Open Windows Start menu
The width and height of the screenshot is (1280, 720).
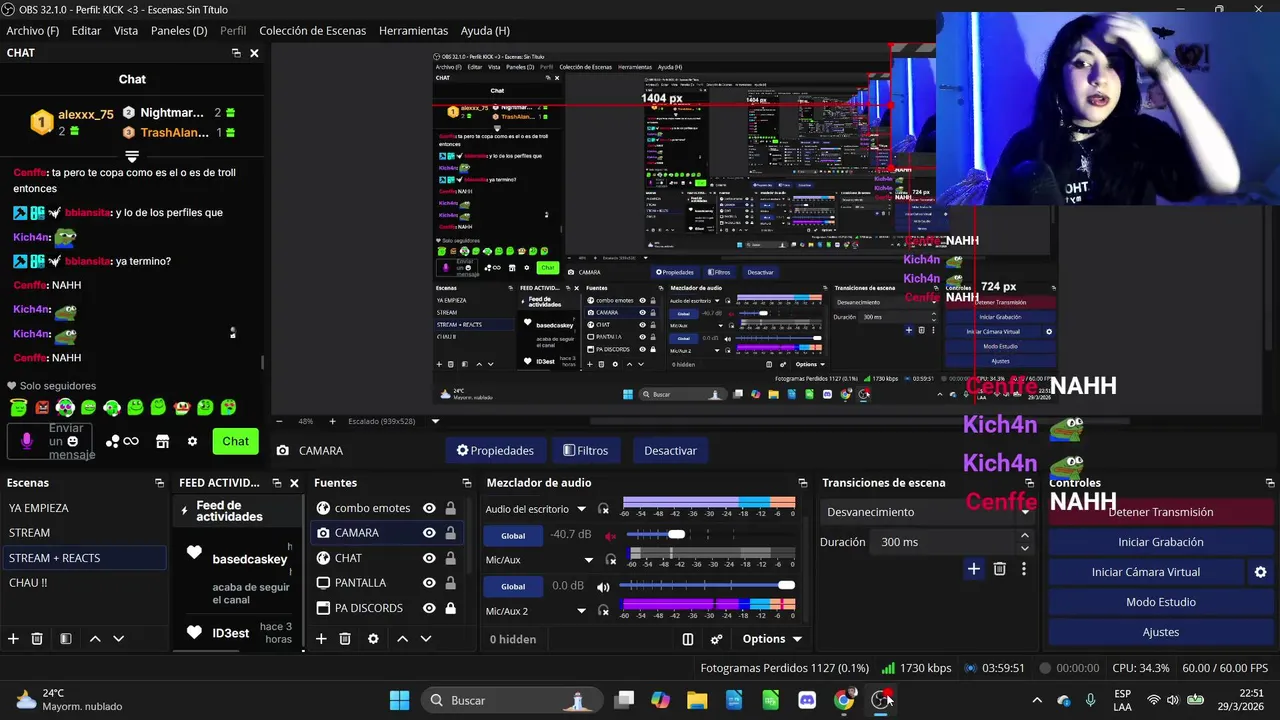click(399, 700)
